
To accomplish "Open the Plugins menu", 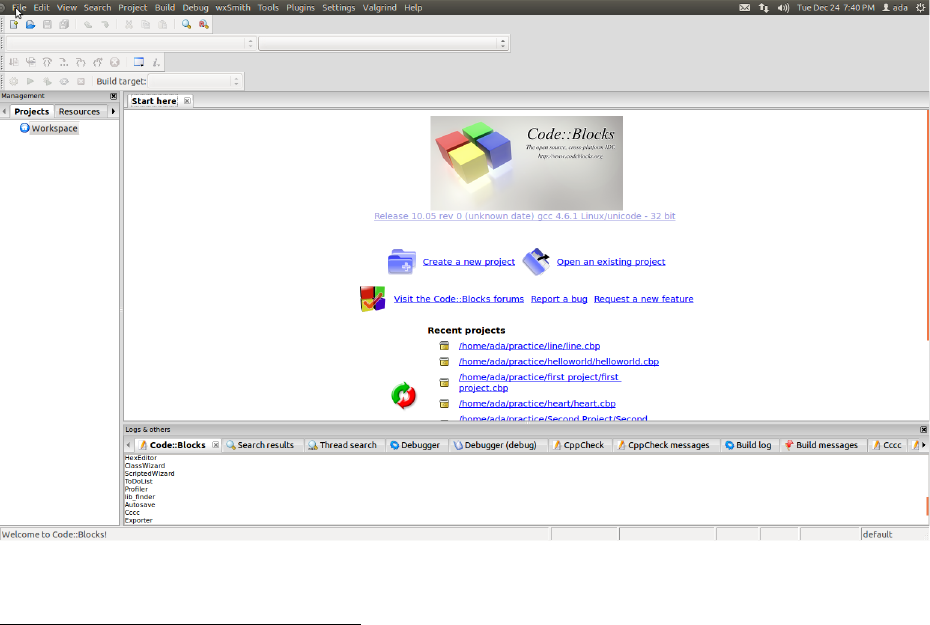I will click(x=300, y=8).
